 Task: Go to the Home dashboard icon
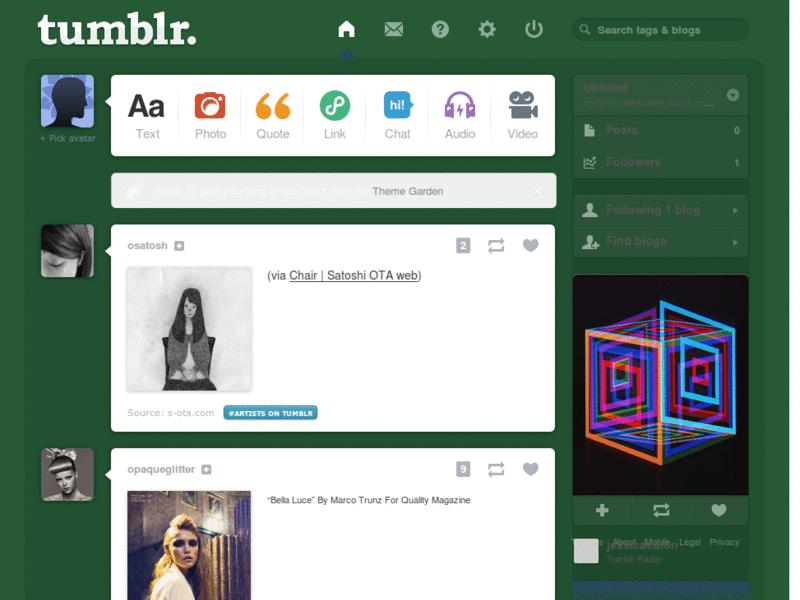(346, 29)
